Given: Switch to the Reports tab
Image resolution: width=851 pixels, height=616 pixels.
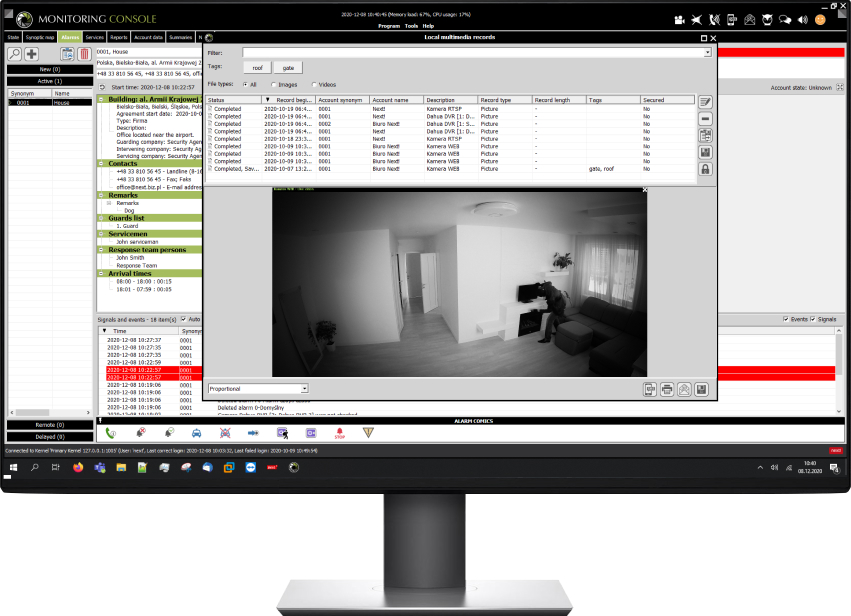Looking at the screenshot, I should pos(118,37).
